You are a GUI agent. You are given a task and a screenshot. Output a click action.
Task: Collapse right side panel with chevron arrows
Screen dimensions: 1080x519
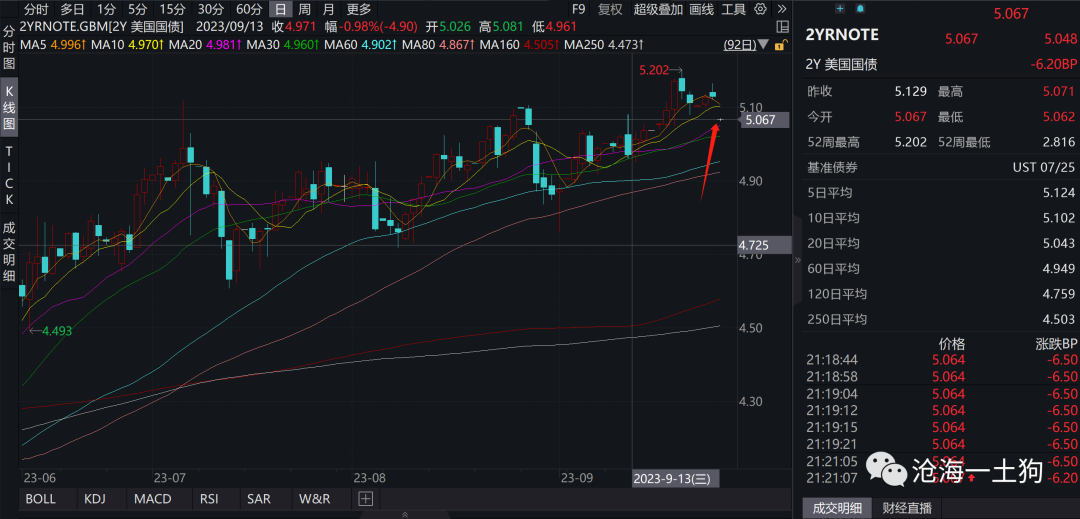coord(797,259)
